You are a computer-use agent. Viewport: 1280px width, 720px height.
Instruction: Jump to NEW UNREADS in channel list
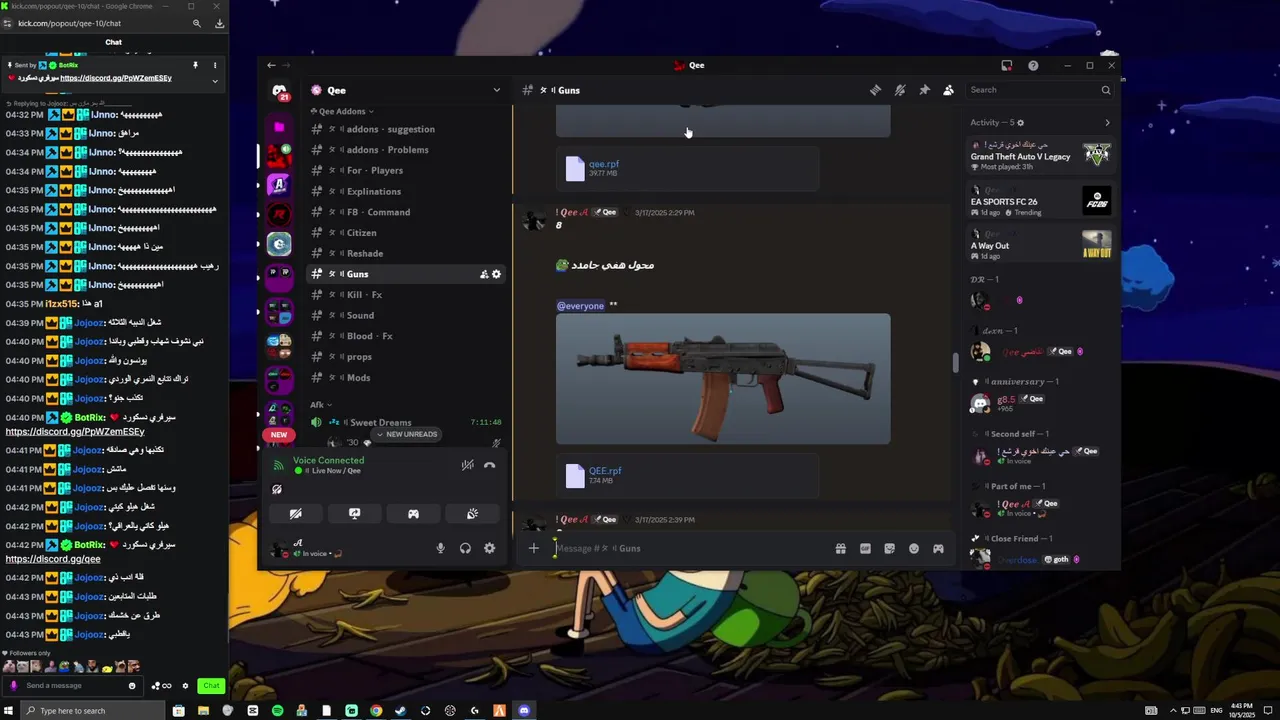[406, 434]
